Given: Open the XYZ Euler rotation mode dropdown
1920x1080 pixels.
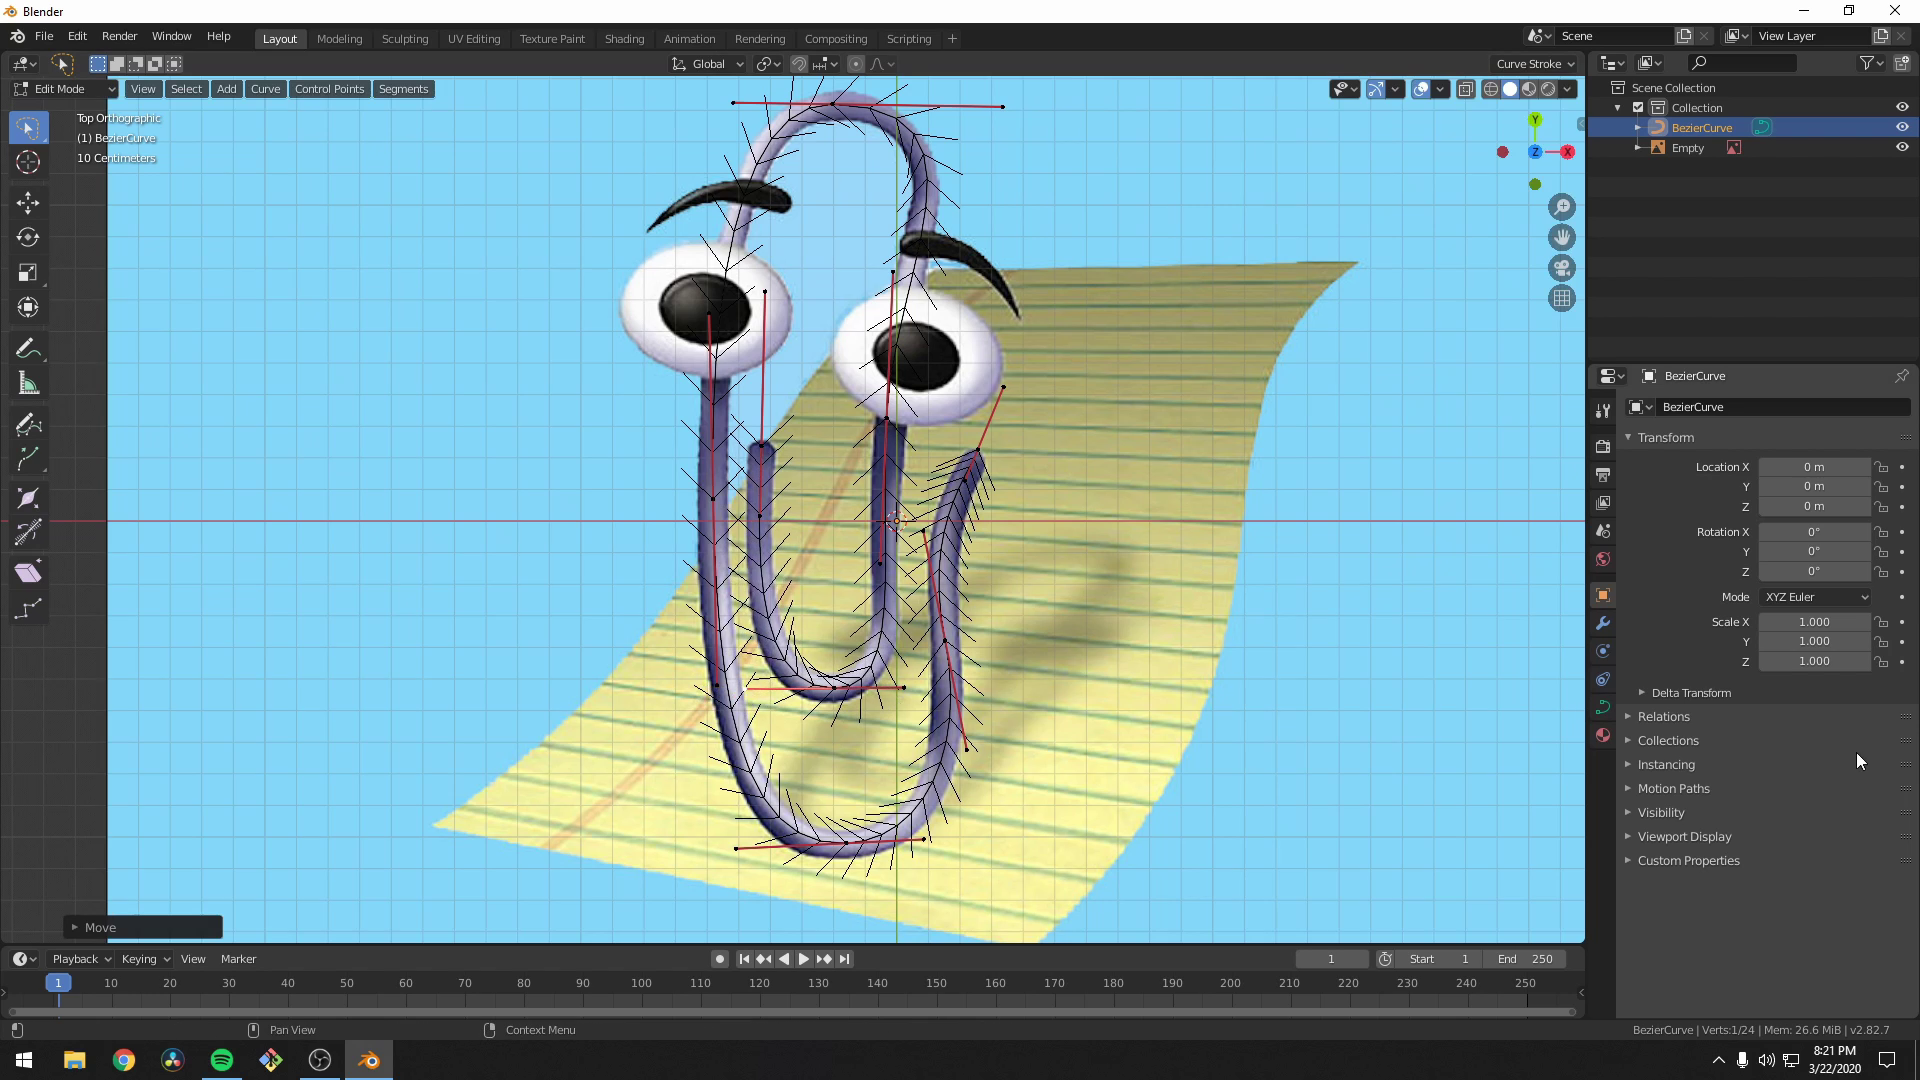Looking at the screenshot, I should (x=1815, y=597).
